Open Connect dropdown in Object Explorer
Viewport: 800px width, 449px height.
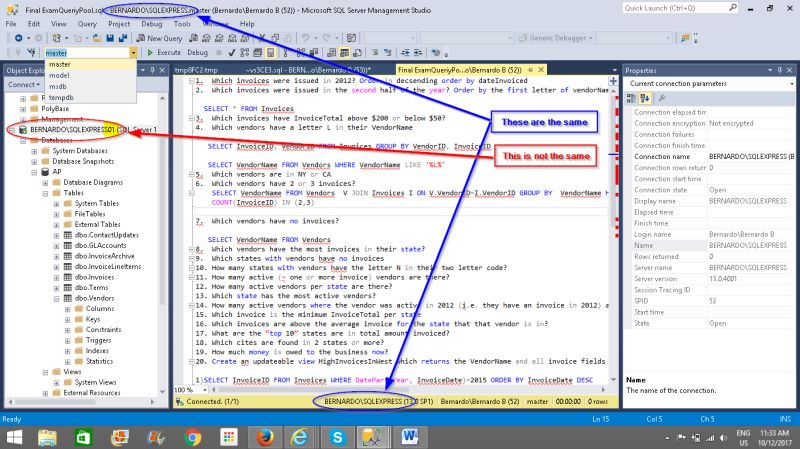tap(23, 85)
